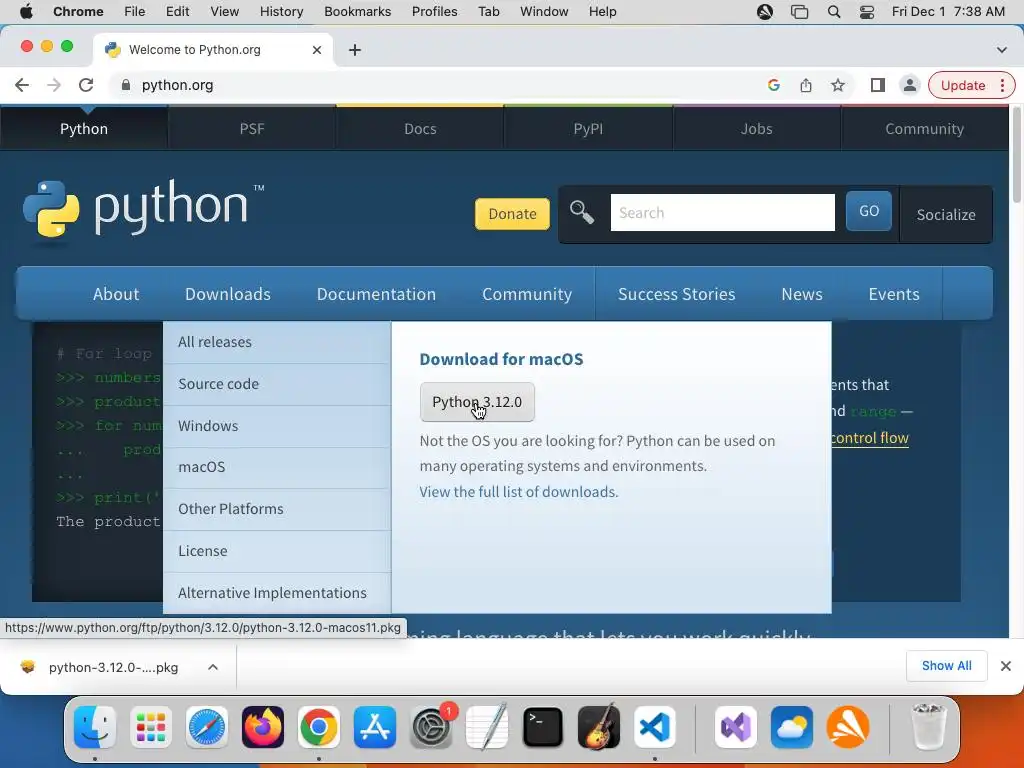The width and height of the screenshot is (1024, 768).
Task: Open the Community navigation menu
Action: pyautogui.click(x=527, y=294)
